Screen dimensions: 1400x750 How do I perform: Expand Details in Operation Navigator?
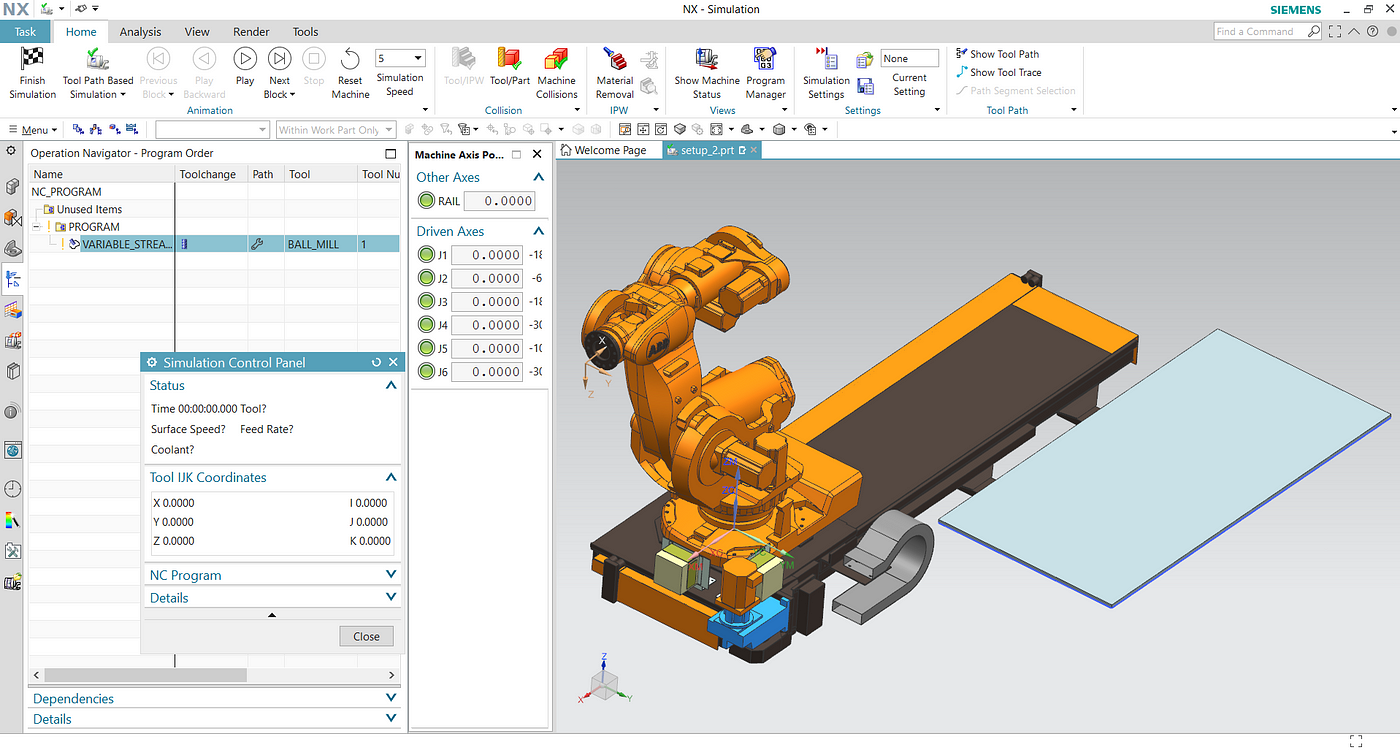pos(391,719)
